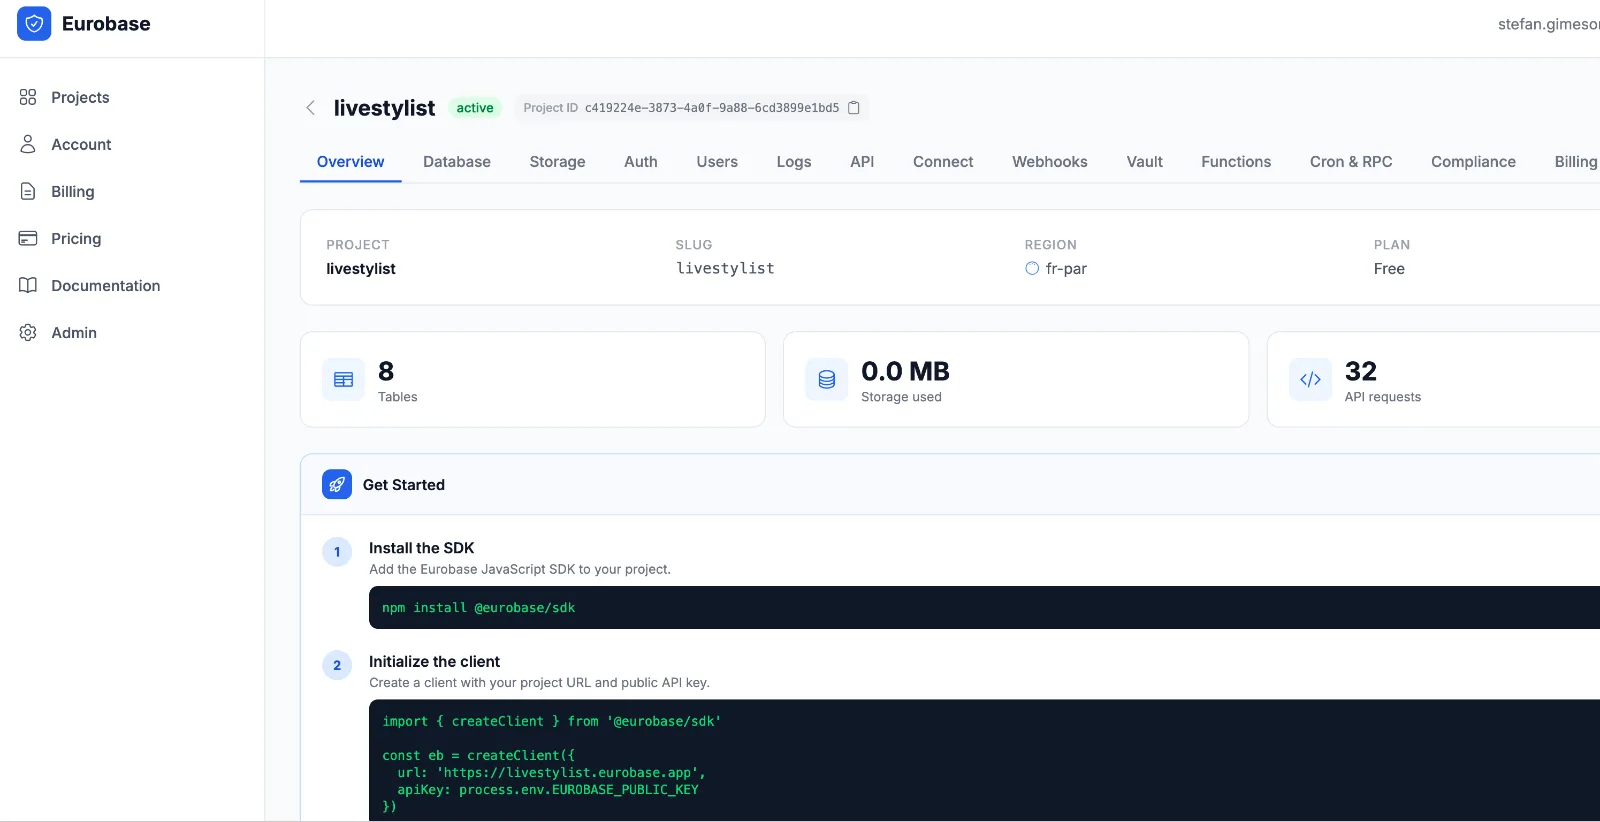The height and width of the screenshot is (822, 1600).
Task: Switch to the Webhooks tab
Action: 1050,162
